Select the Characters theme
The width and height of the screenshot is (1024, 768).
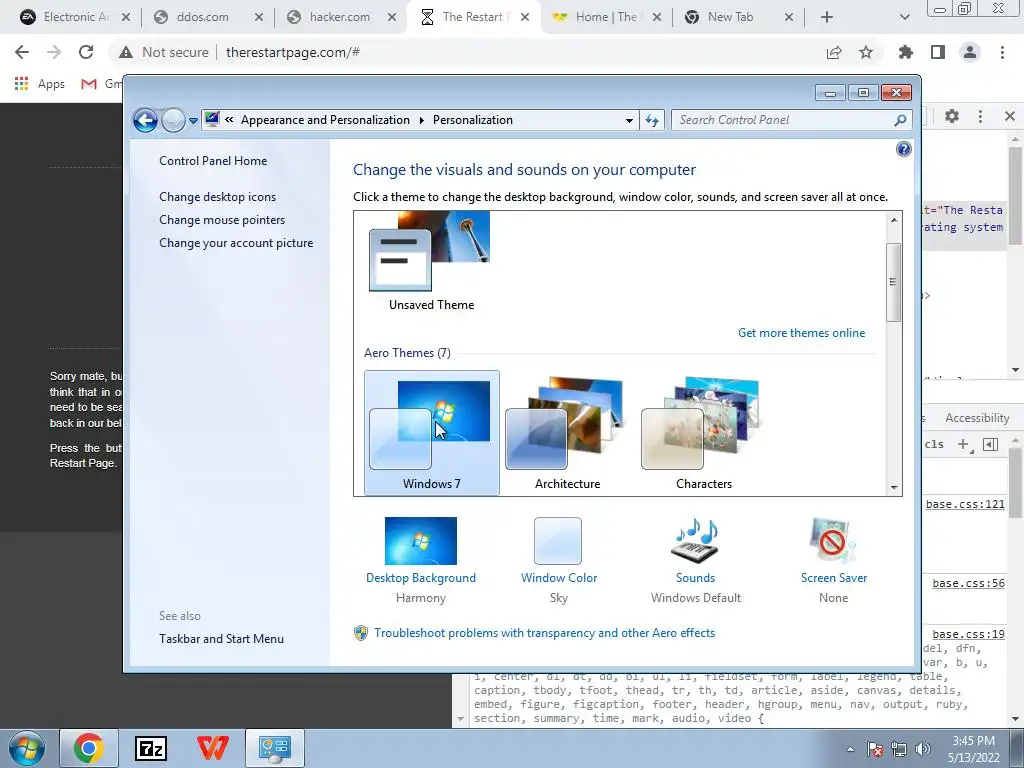click(x=703, y=433)
